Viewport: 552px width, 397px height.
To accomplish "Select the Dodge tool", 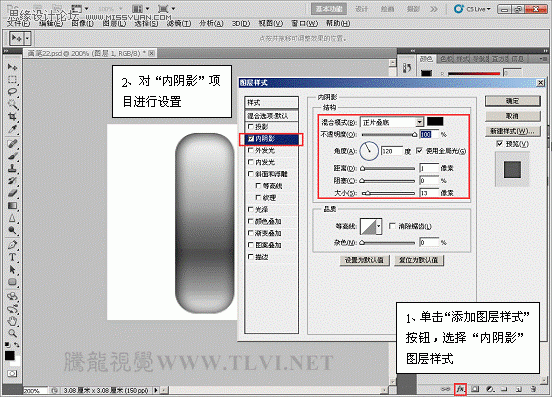I will click(12, 231).
